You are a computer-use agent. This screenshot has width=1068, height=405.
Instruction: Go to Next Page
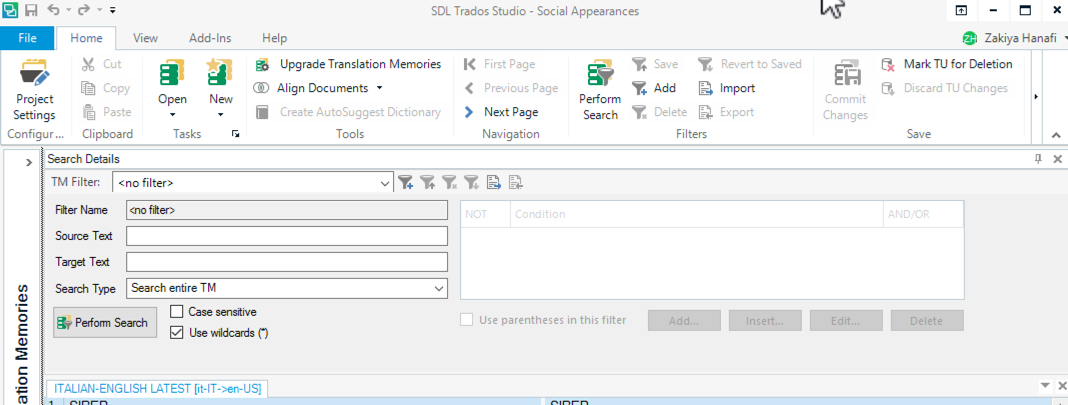tap(501, 112)
